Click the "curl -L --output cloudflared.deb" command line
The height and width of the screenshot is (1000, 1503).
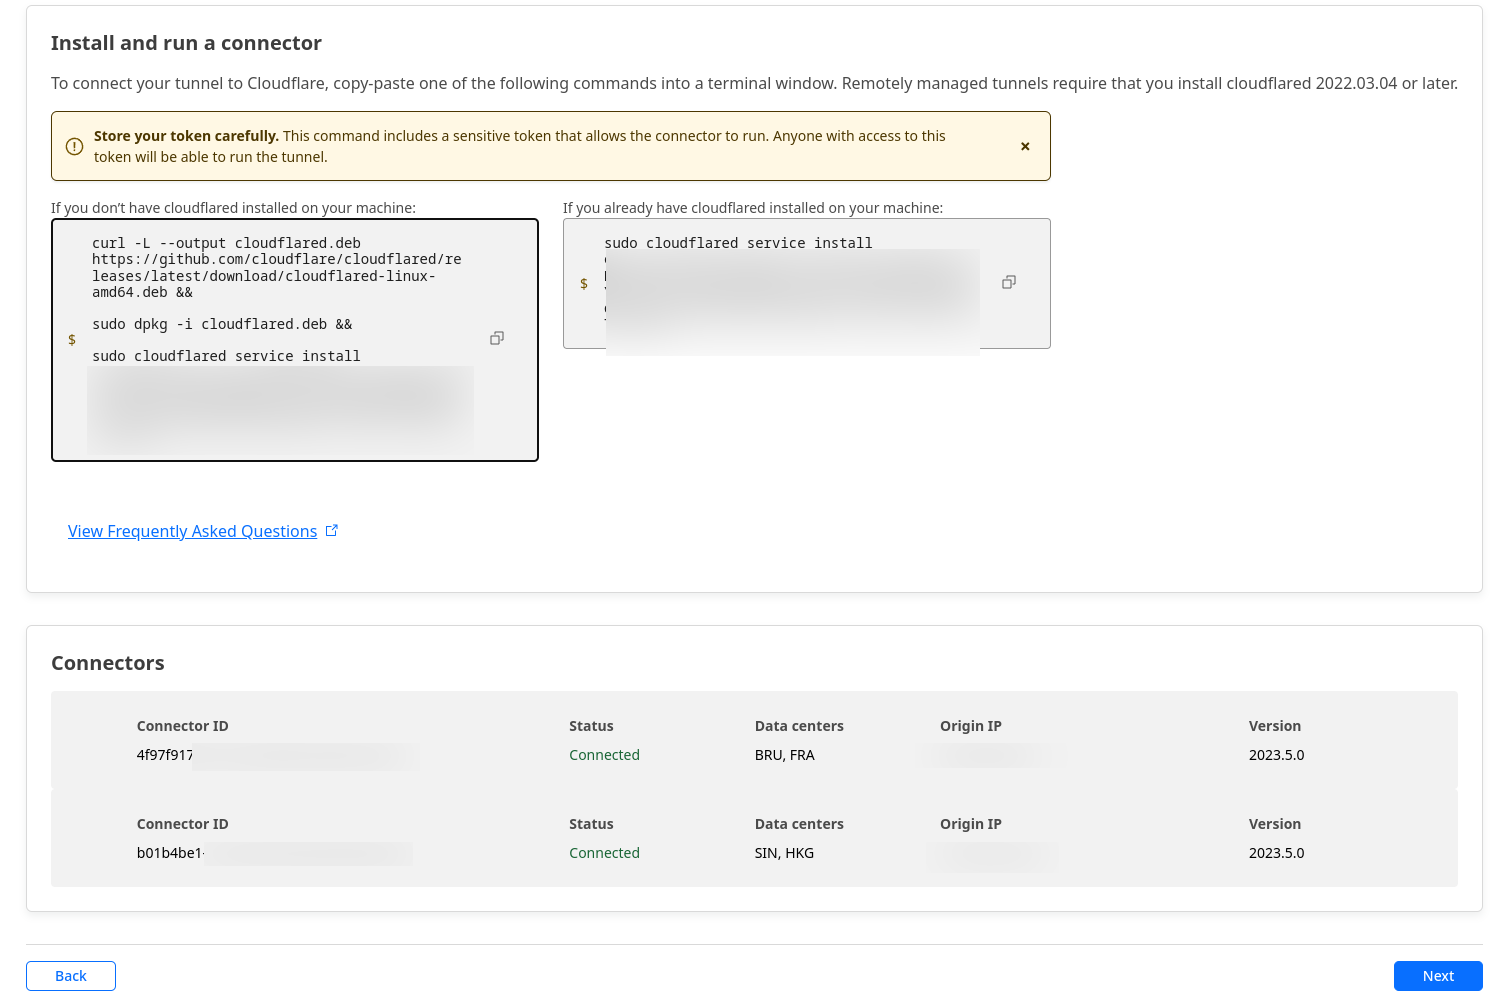[x=226, y=243]
